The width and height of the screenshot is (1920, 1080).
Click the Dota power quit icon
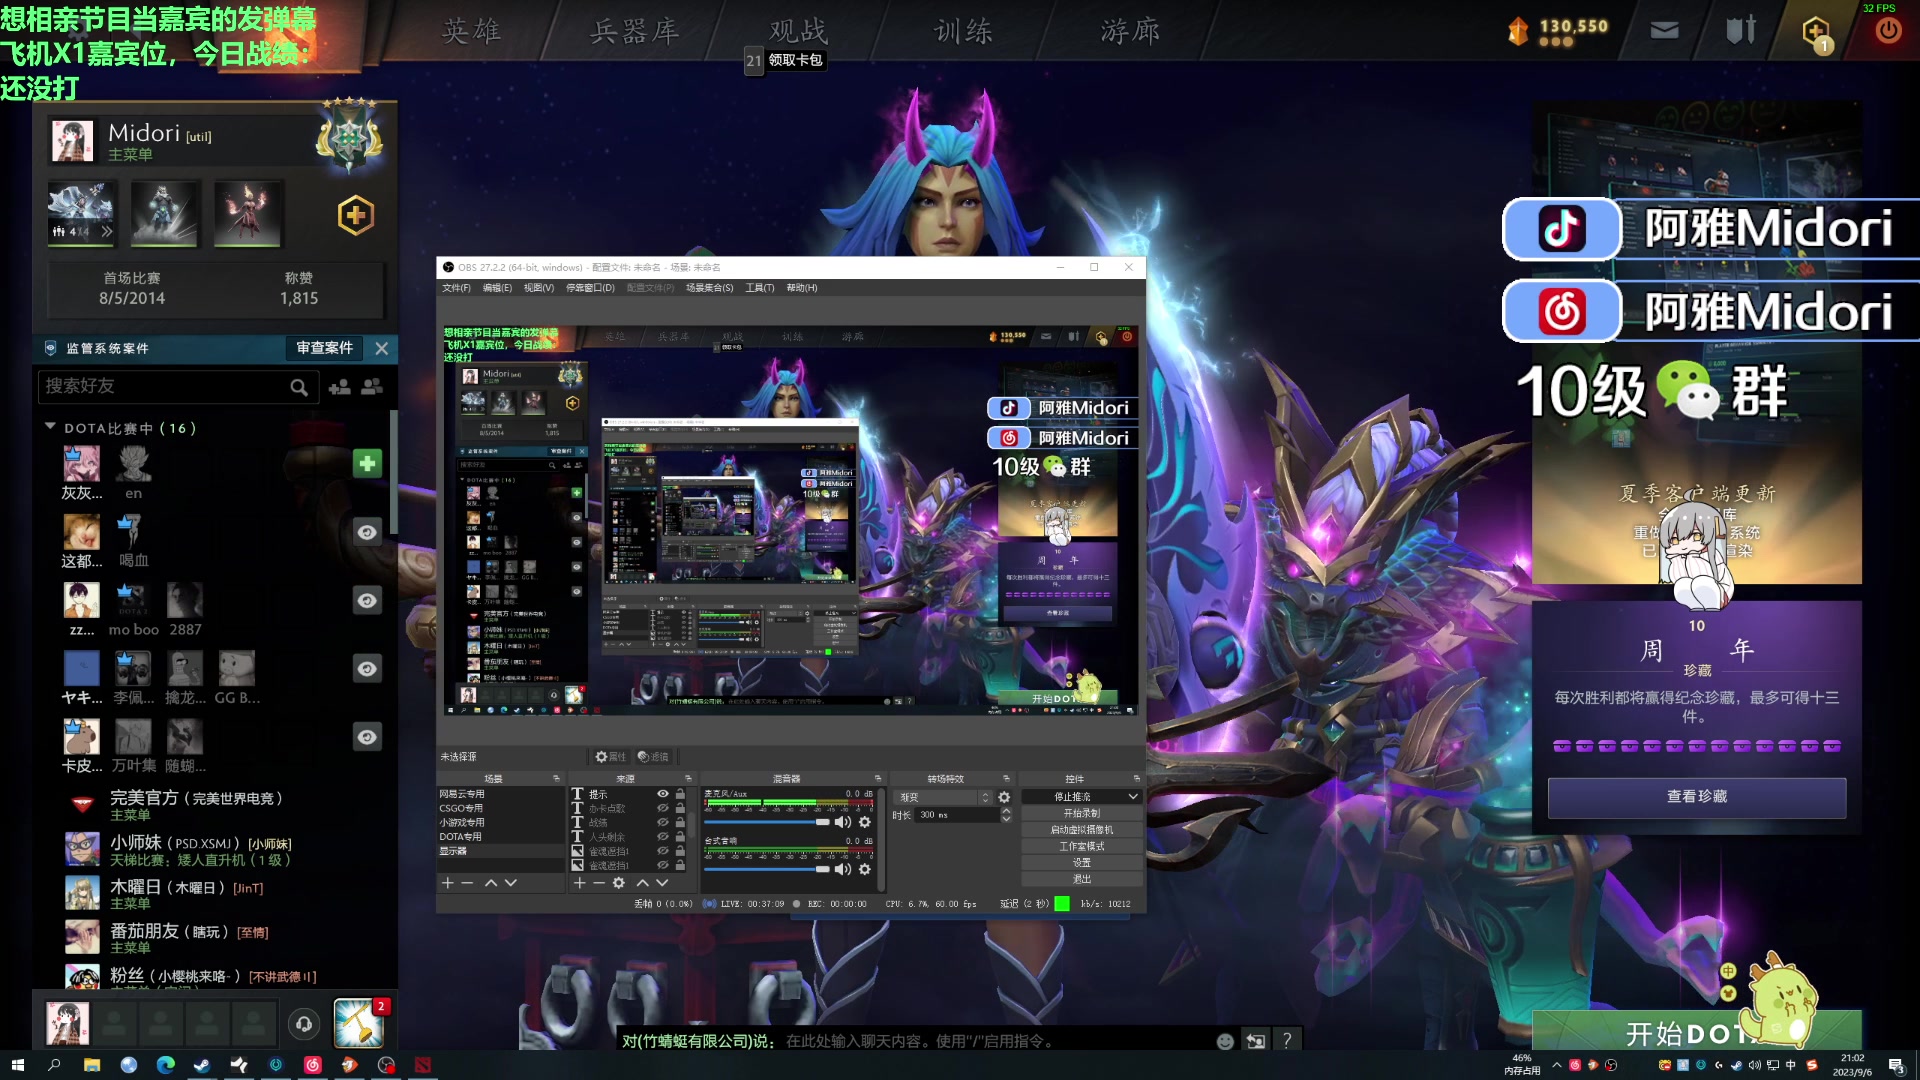pyautogui.click(x=1887, y=31)
